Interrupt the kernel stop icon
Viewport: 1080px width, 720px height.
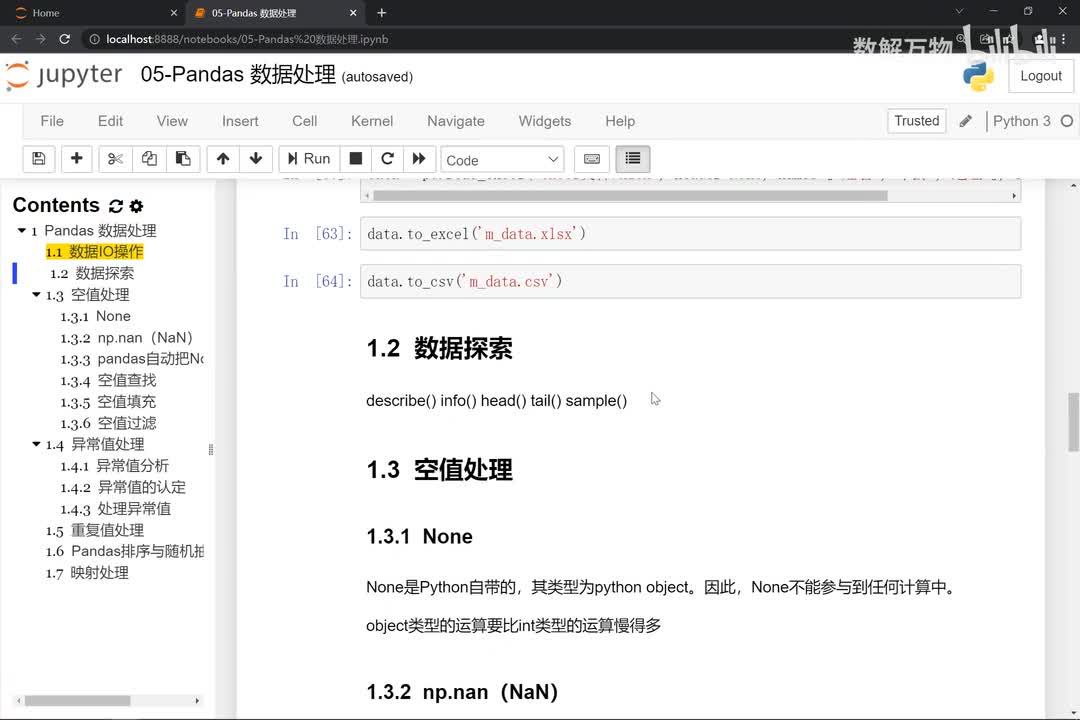pos(355,159)
